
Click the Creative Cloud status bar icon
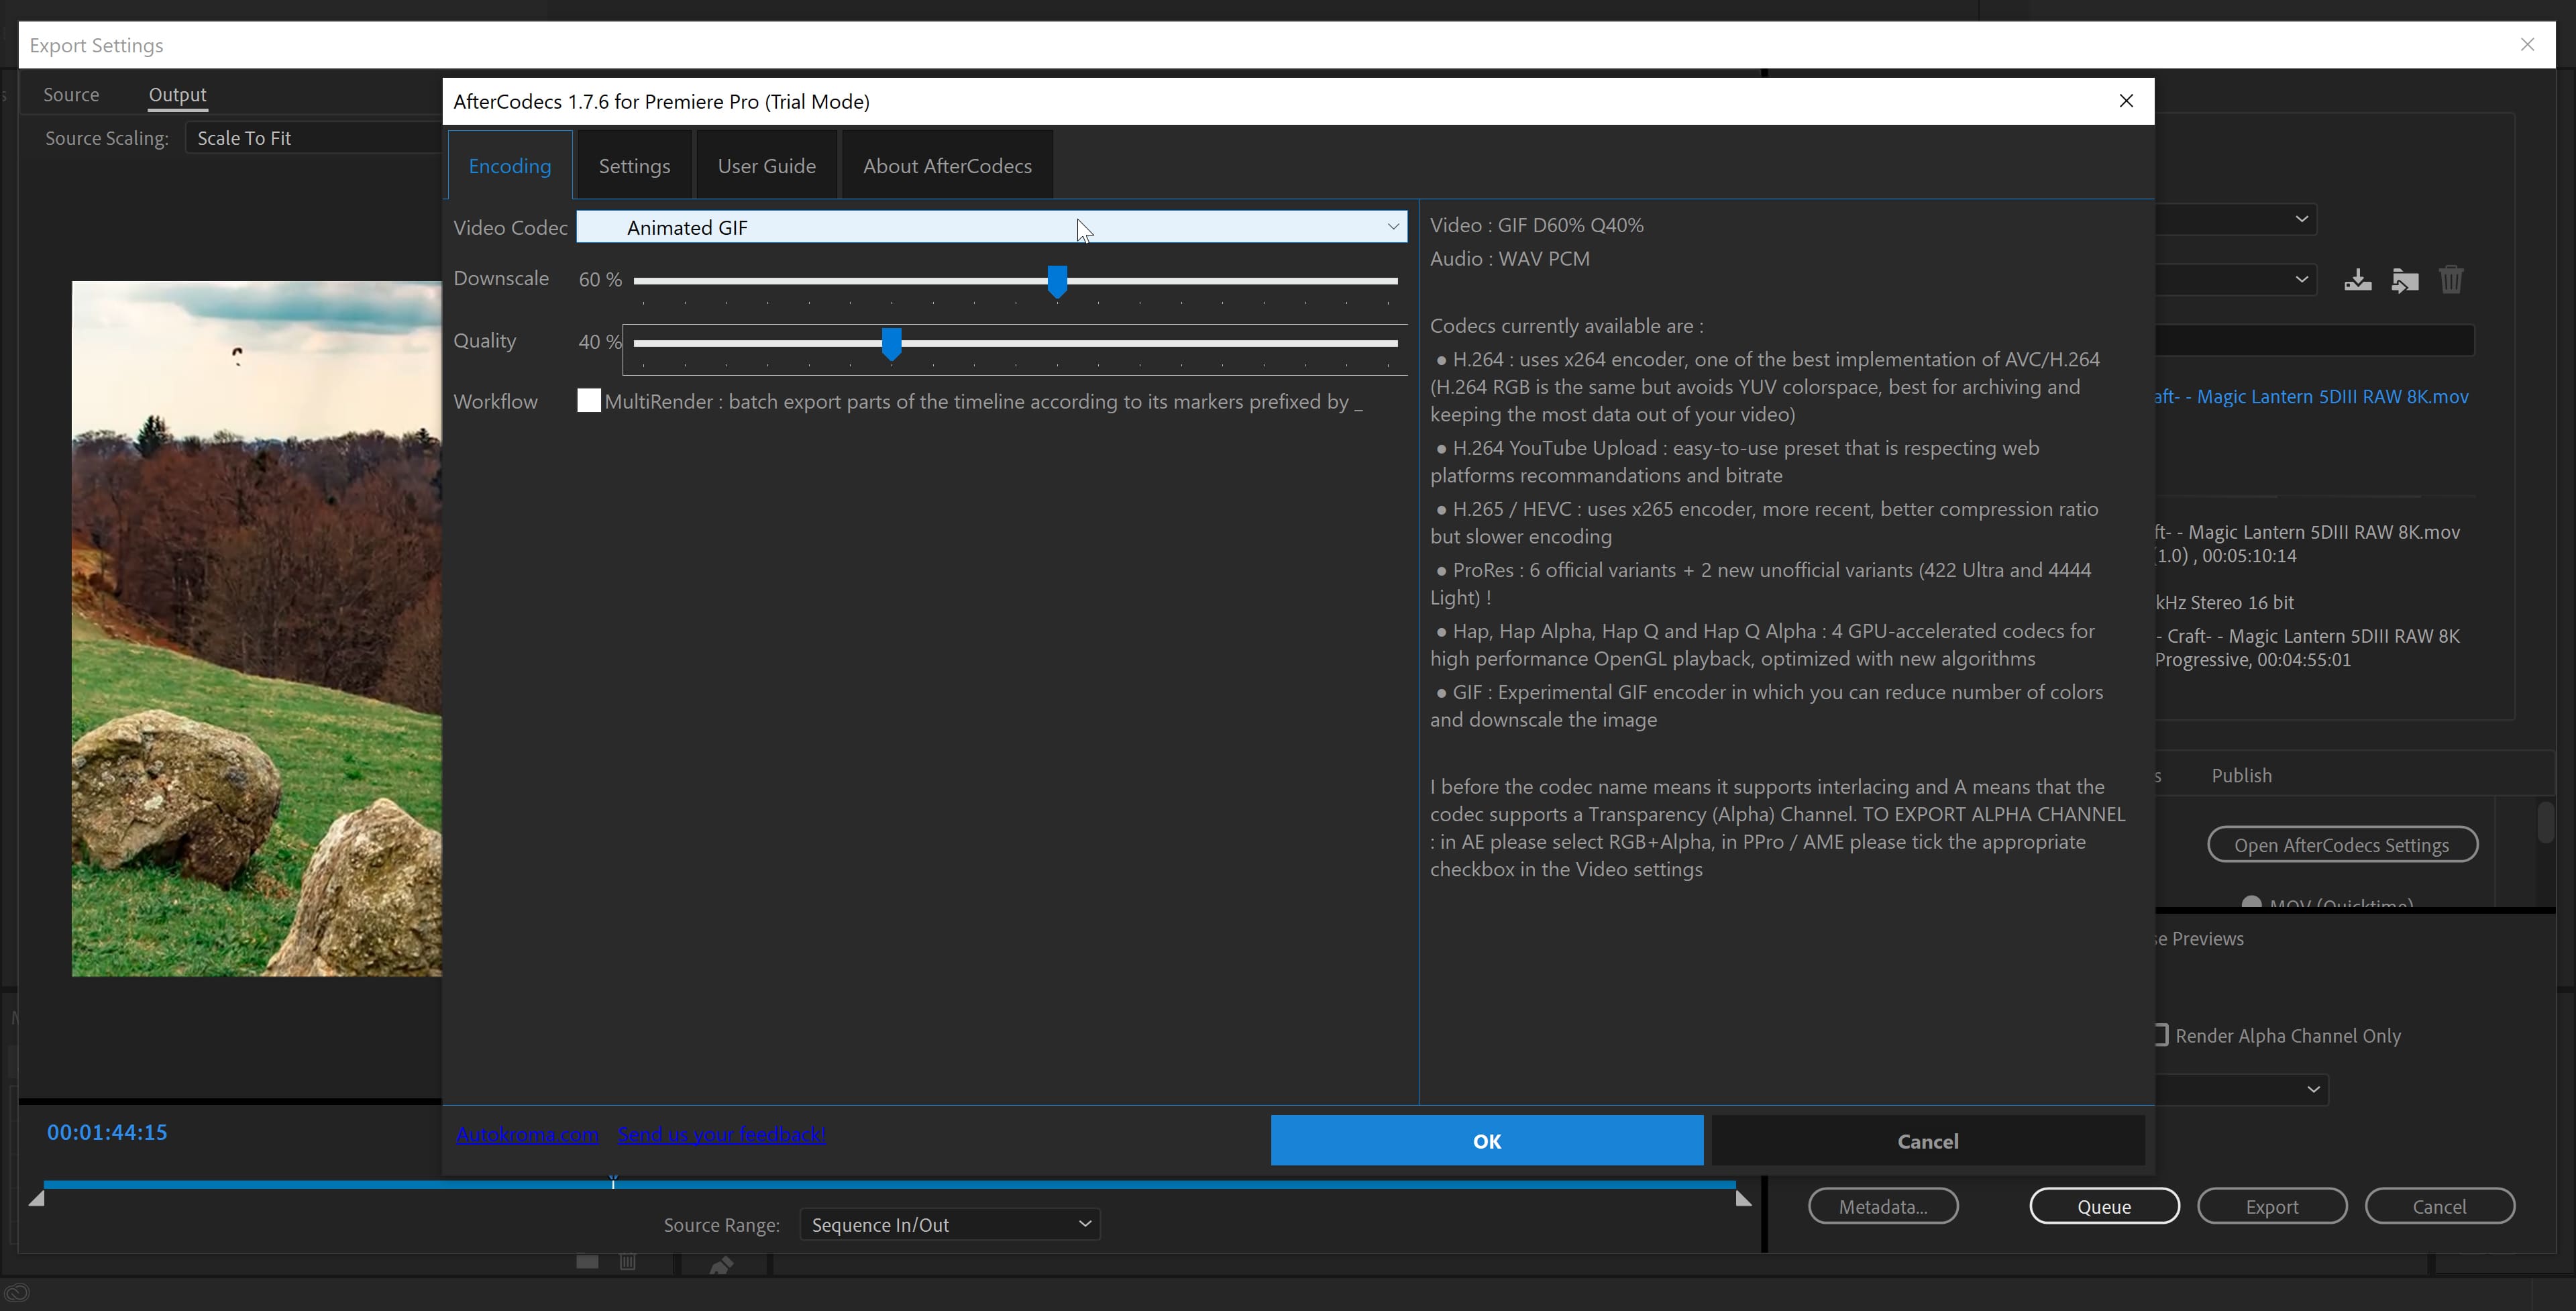click(17, 1293)
